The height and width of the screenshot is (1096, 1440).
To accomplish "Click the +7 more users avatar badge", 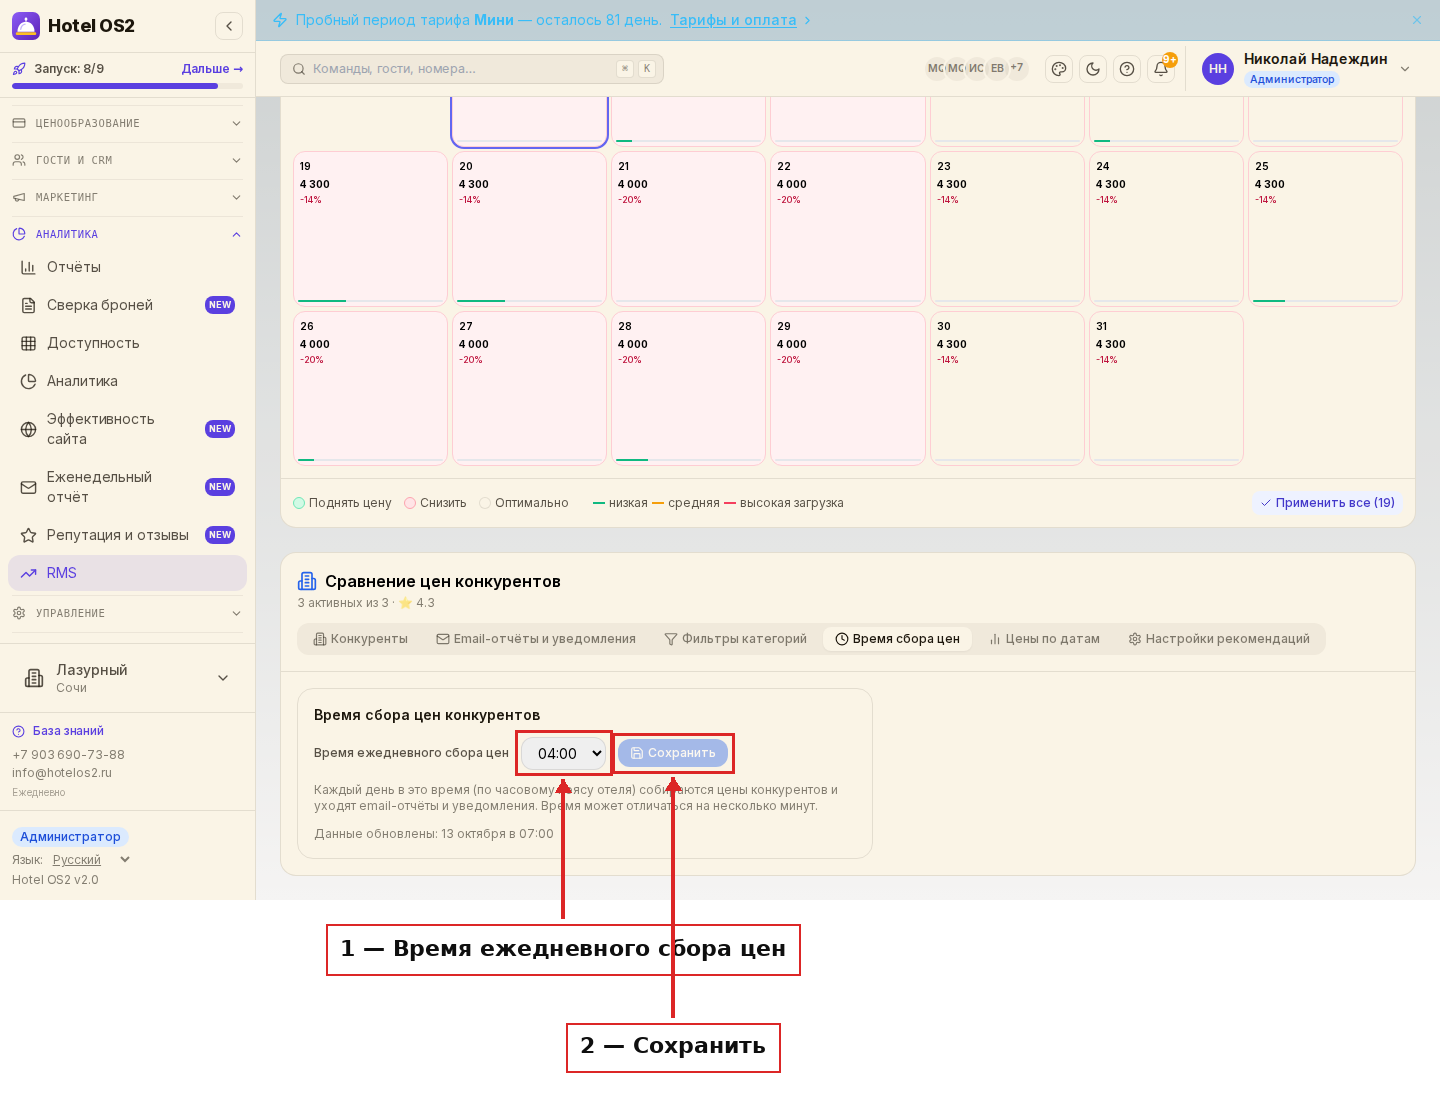I will tap(1017, 68).
